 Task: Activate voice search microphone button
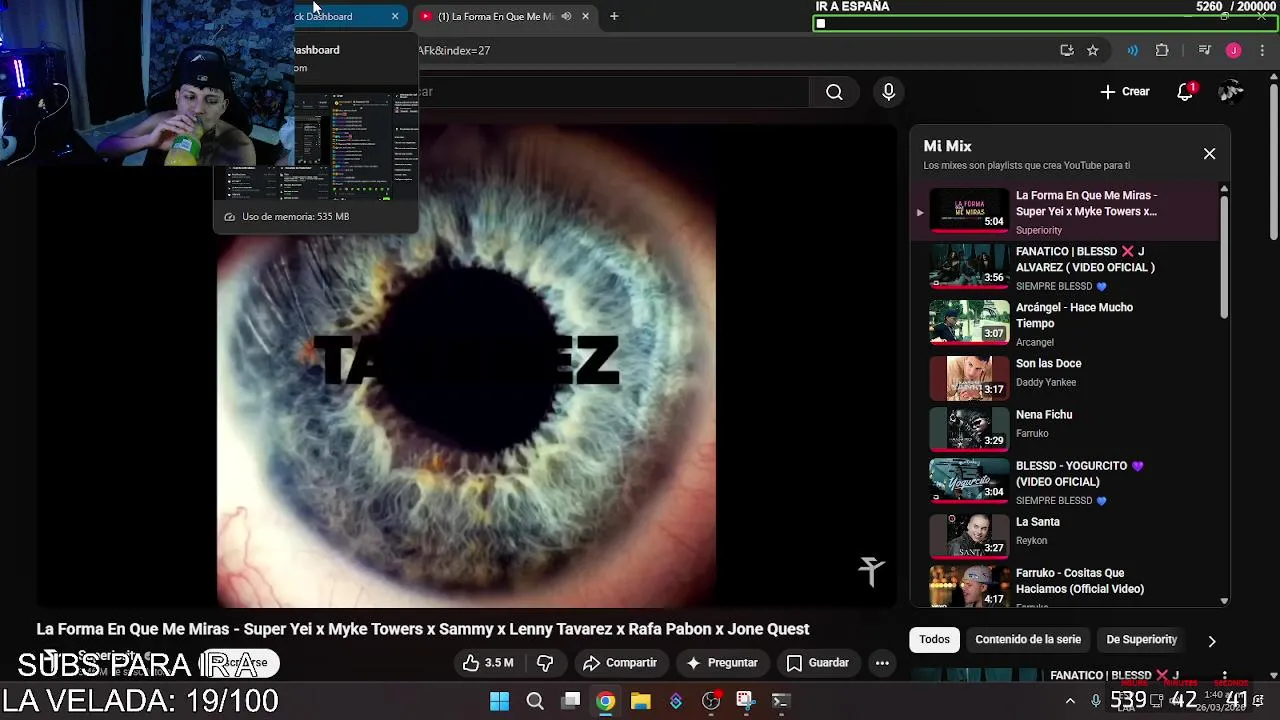(x=888, y=92)
